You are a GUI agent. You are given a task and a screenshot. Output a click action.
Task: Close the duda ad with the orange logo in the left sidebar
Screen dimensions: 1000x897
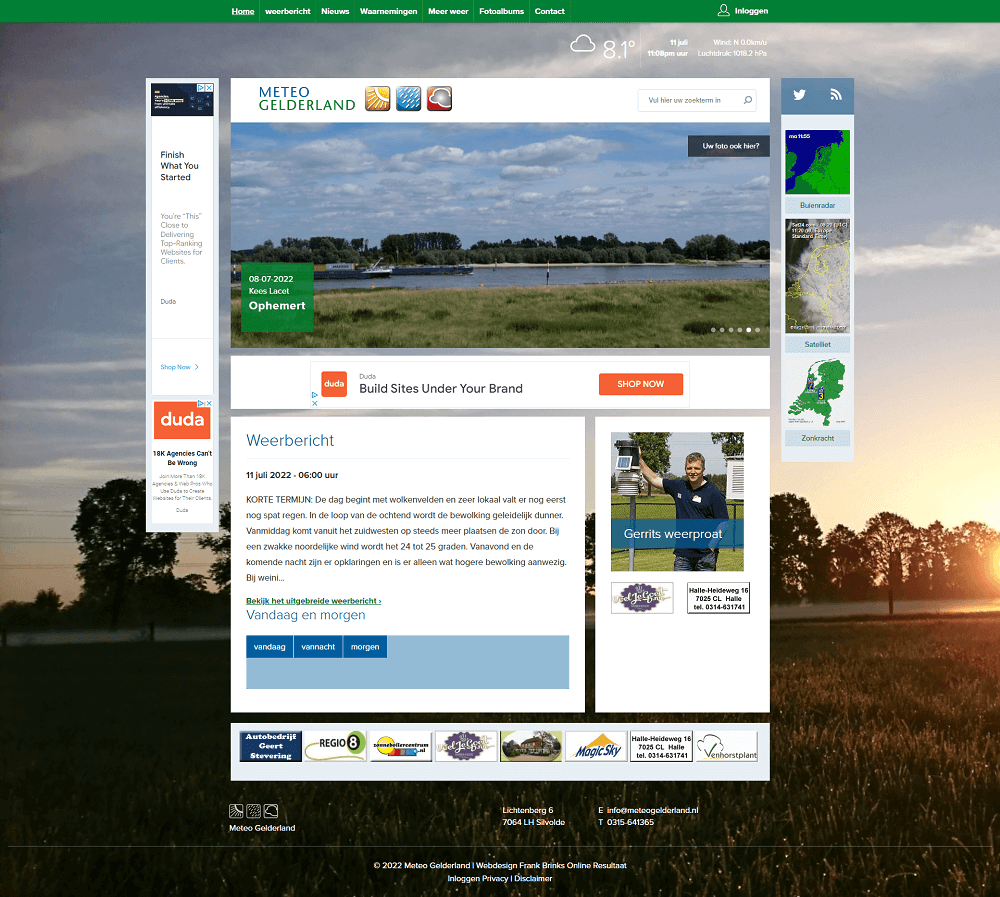(x=209, y=403)
